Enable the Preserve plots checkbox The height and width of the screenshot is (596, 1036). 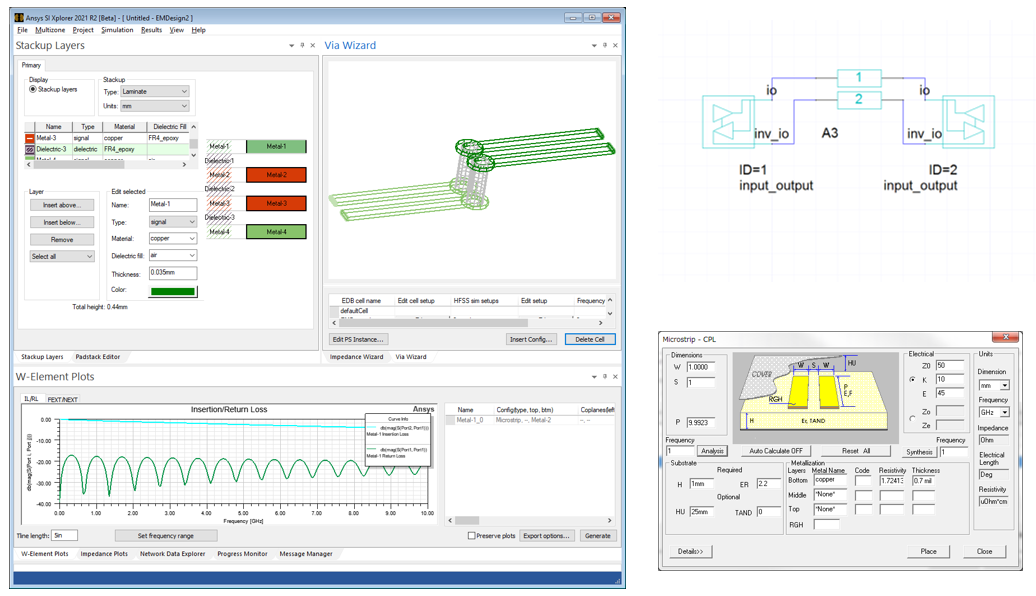[x=471, y=536]
